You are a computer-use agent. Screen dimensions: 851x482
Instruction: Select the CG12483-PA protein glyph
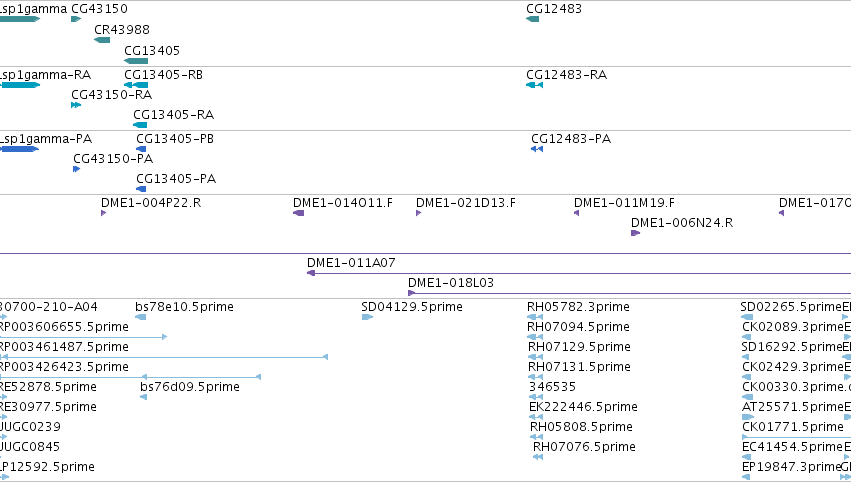point(537,149)
